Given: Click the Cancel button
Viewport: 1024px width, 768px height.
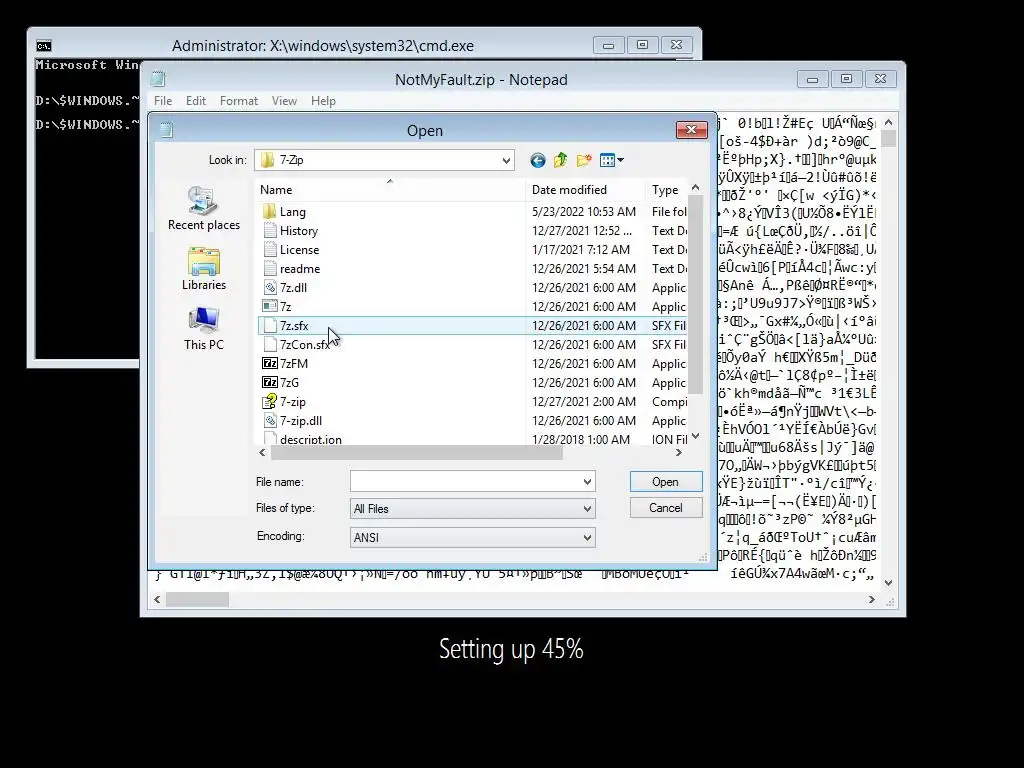Looking at the screenshot, I should (x=665, y=508).
